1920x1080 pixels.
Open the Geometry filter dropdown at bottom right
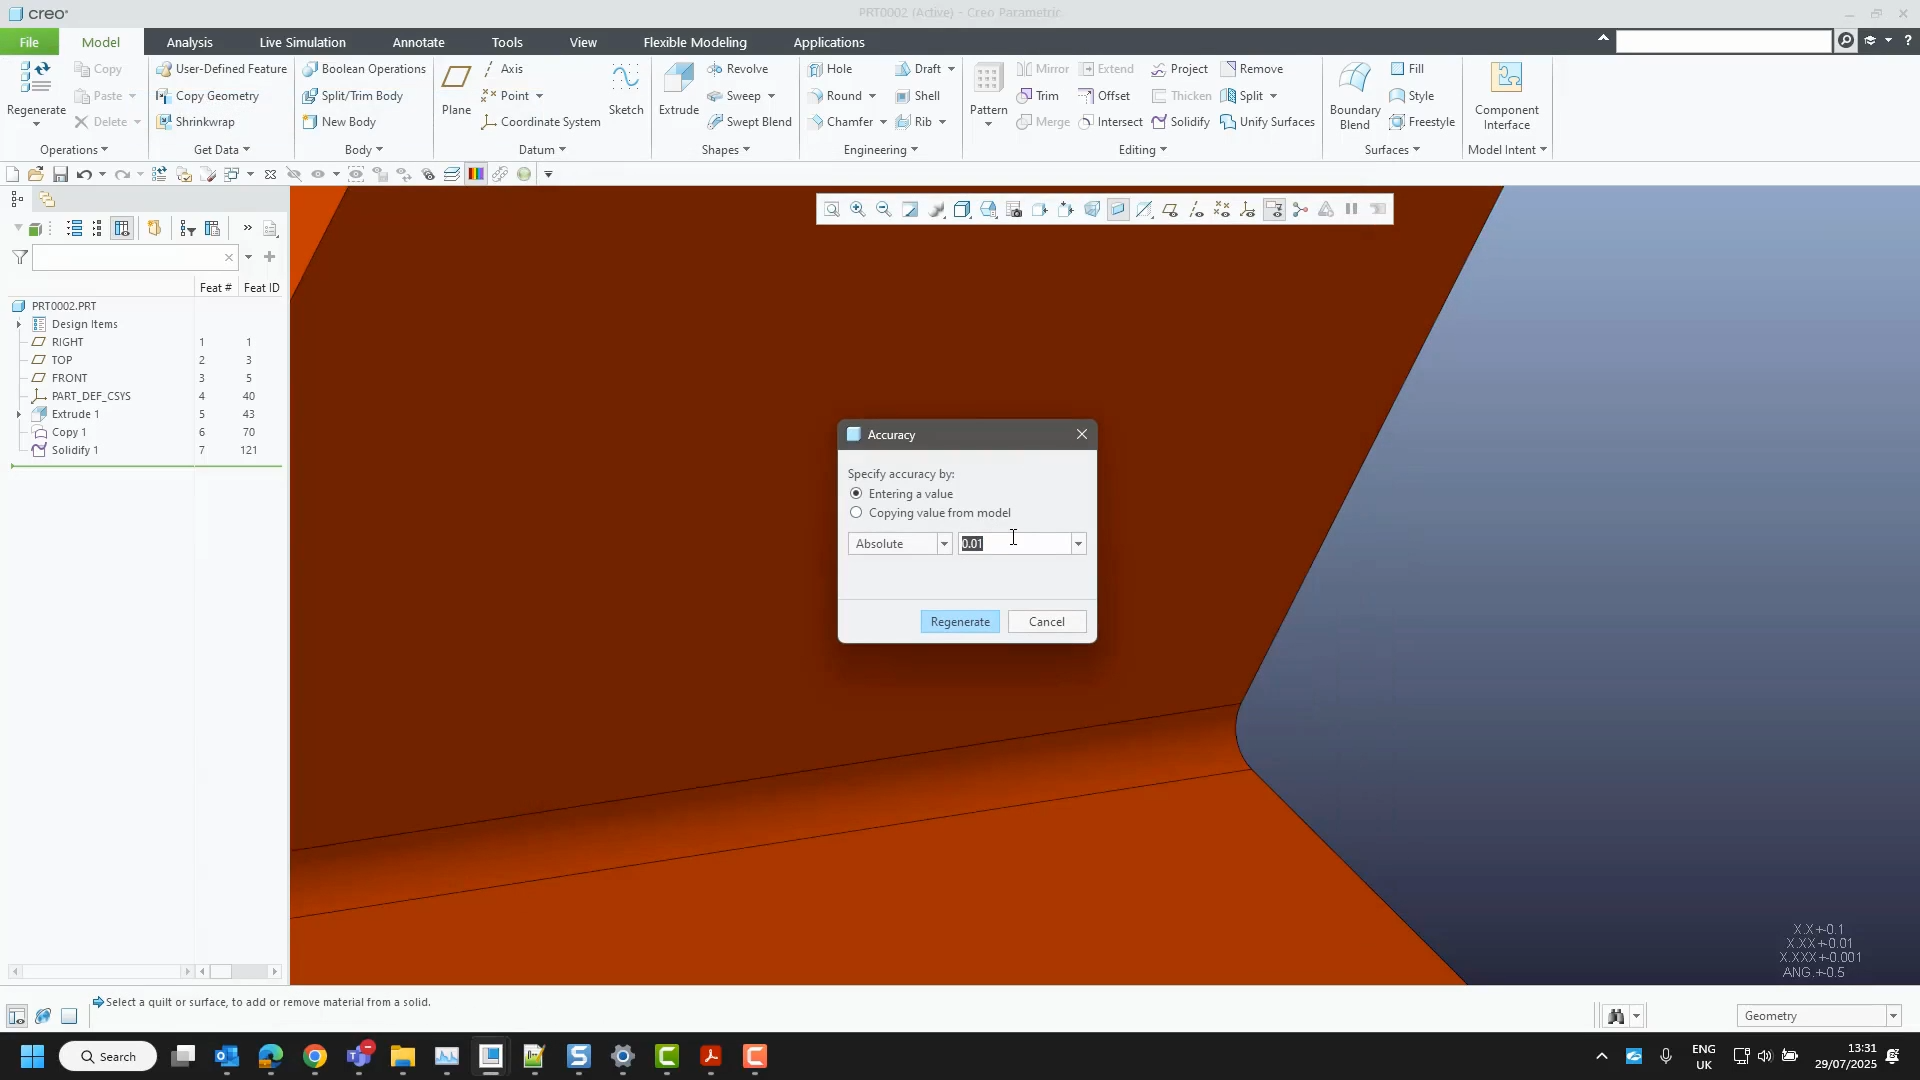(1892, 1014)
